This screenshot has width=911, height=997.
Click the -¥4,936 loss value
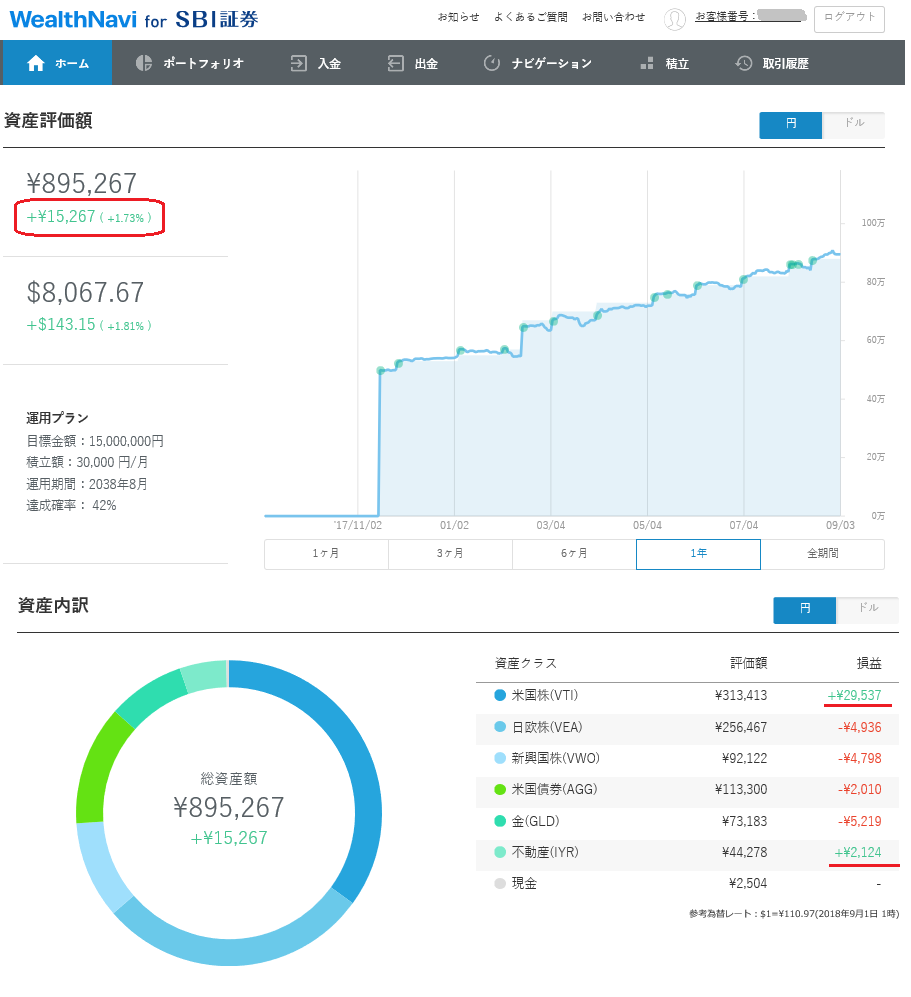point(860,727)
